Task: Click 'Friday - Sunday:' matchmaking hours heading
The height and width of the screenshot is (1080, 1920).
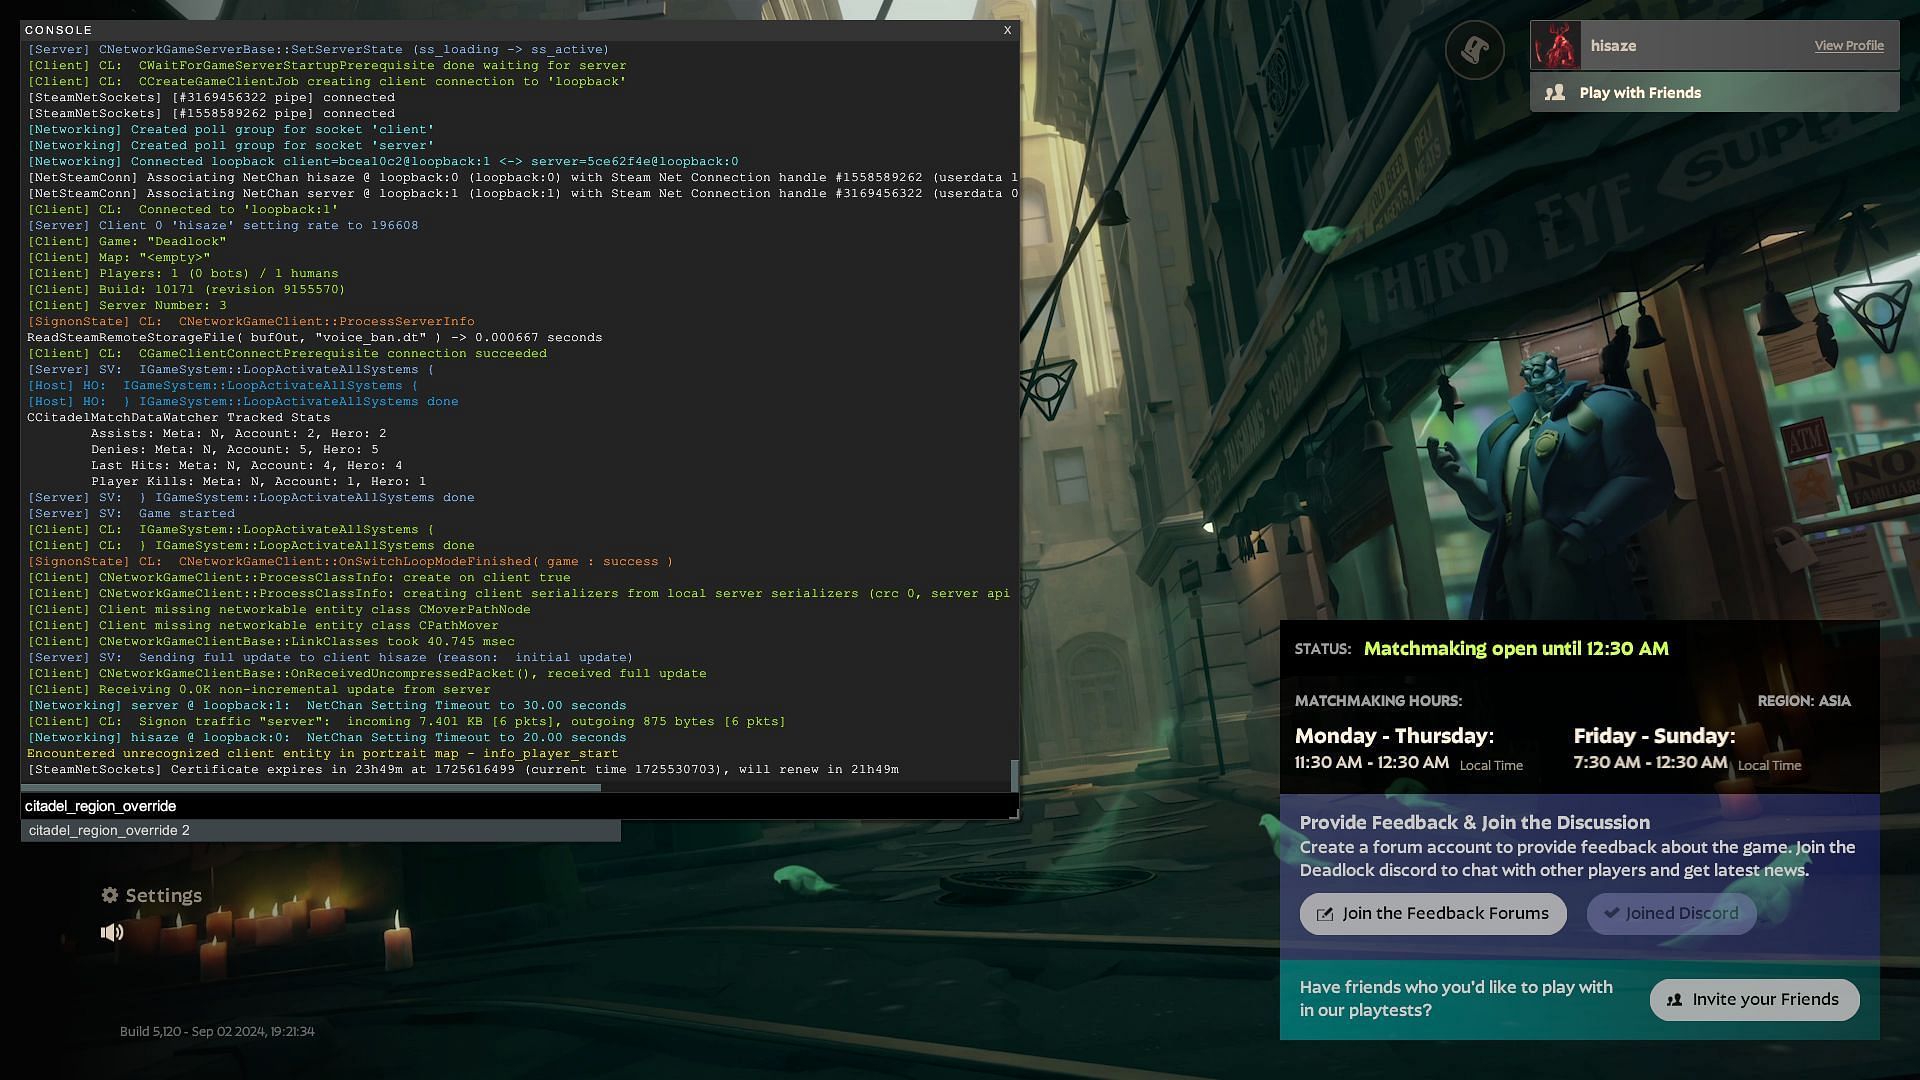Action: [x=1654, y=736]
